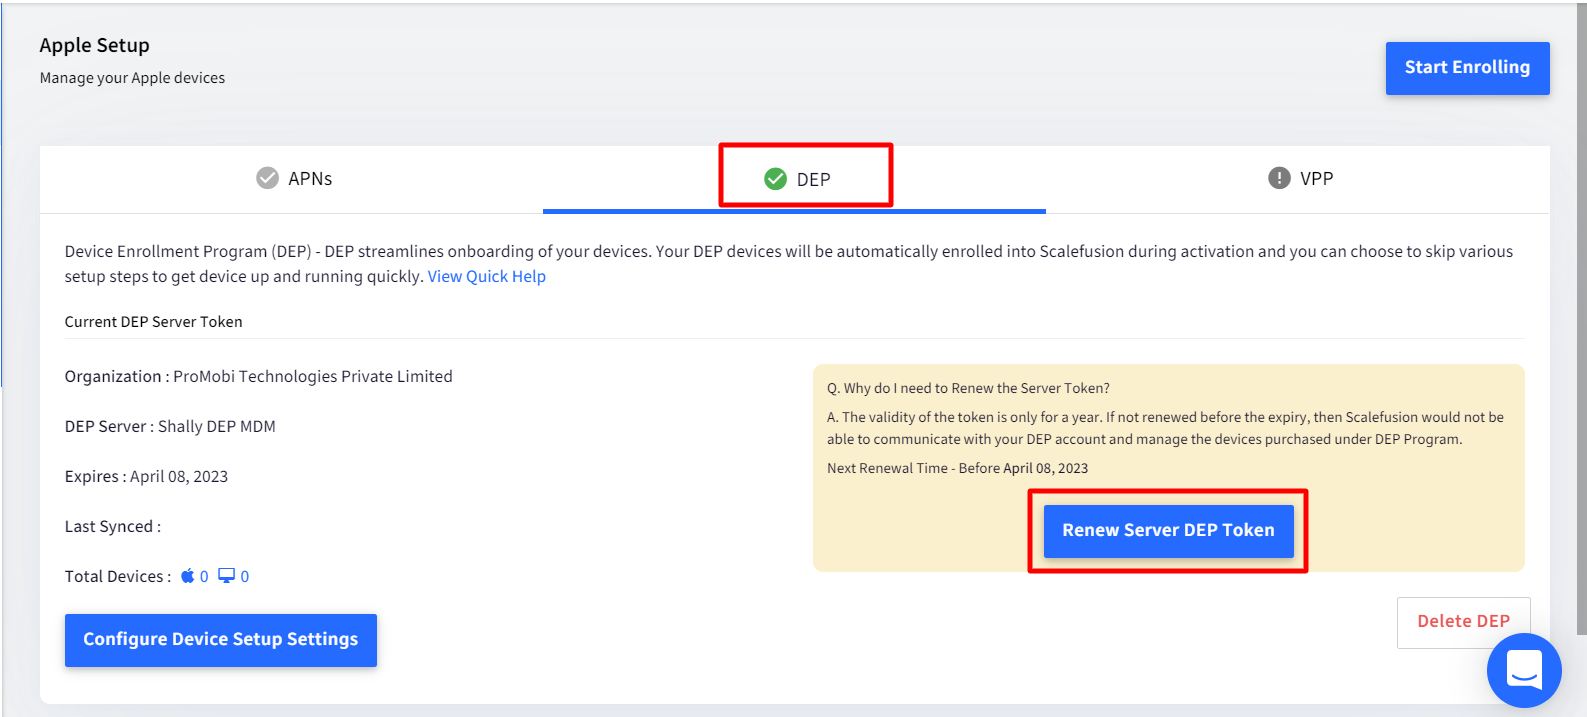Click 'Expires : April 08, 2023' text
Viewport: 1587px width, 717px height.
point(146,477)
